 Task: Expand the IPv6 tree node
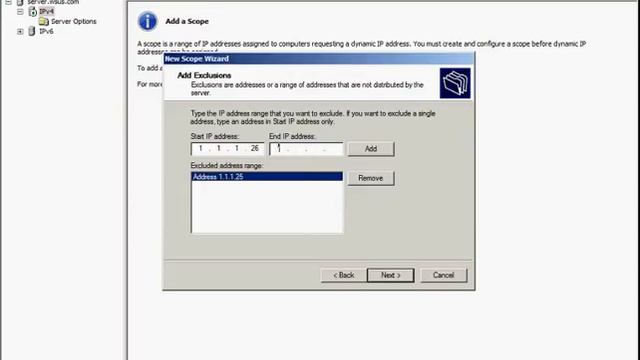coord(20,31)
